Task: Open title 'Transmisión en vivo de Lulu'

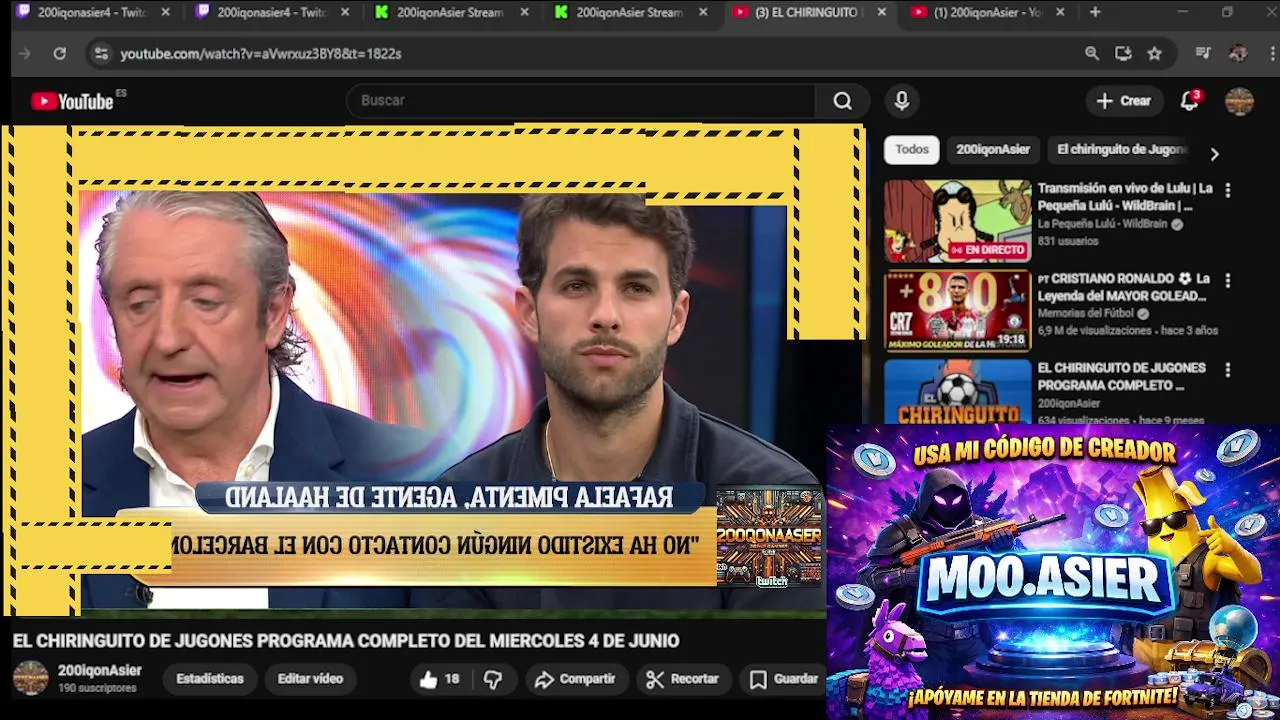Action: click(1125, 197)
